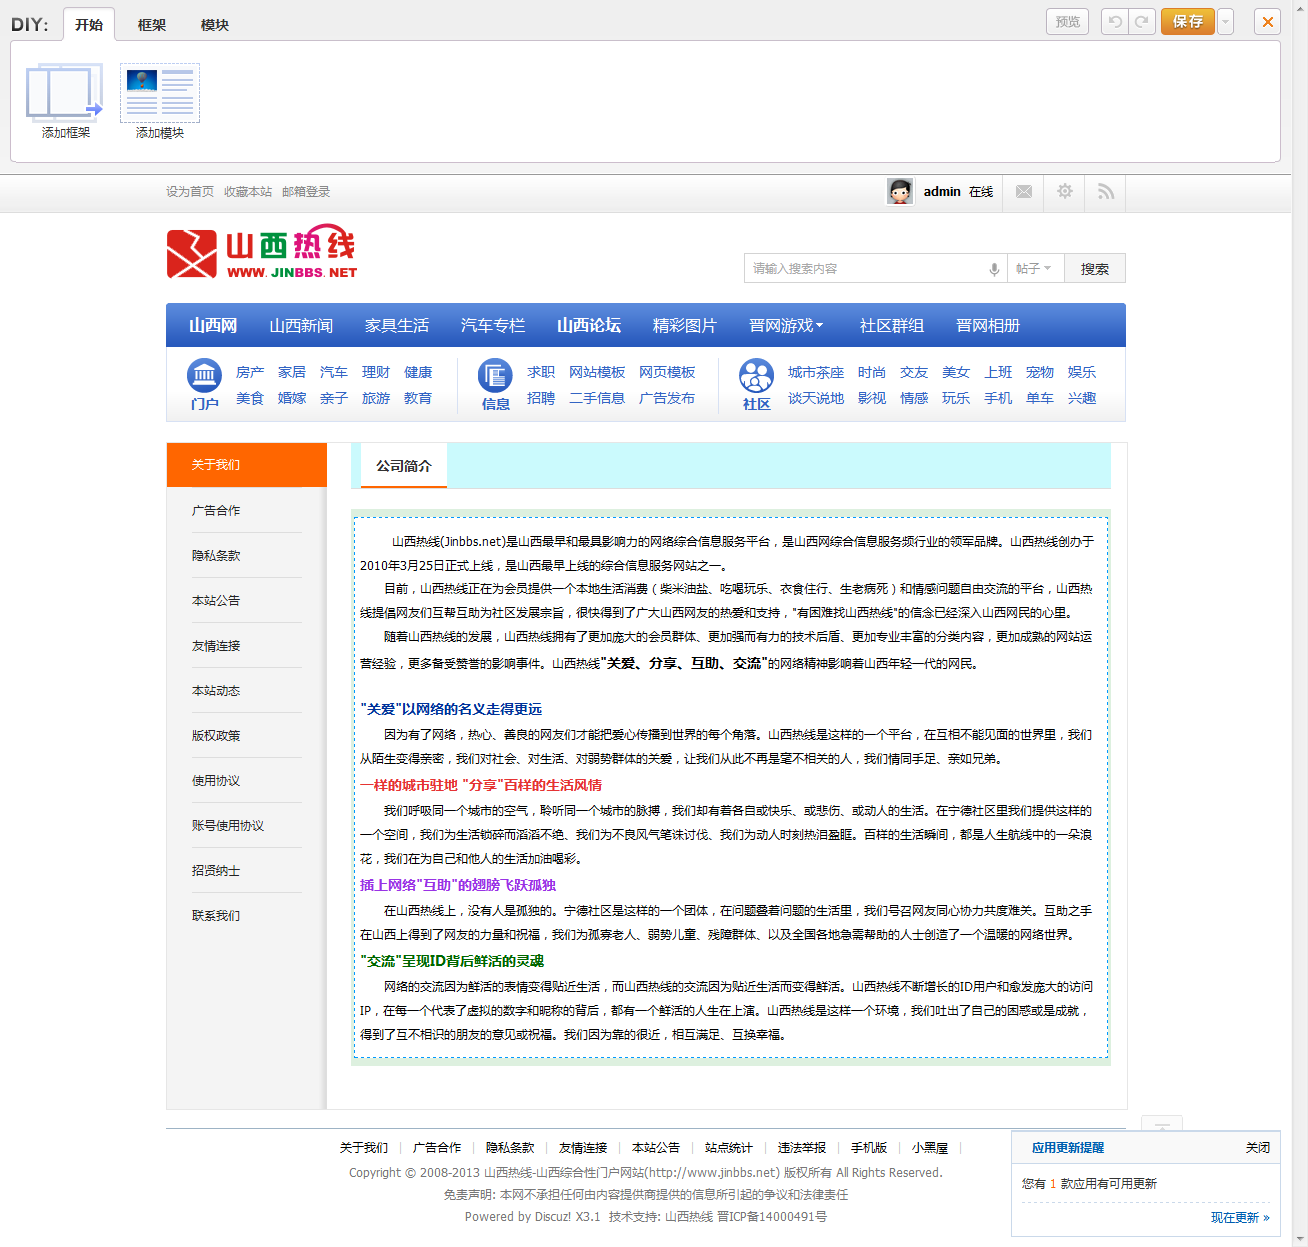The width and height of the screenshot is (1308, 1247).
Task: Select the 信息 information icon
Action: coord(494,380)
